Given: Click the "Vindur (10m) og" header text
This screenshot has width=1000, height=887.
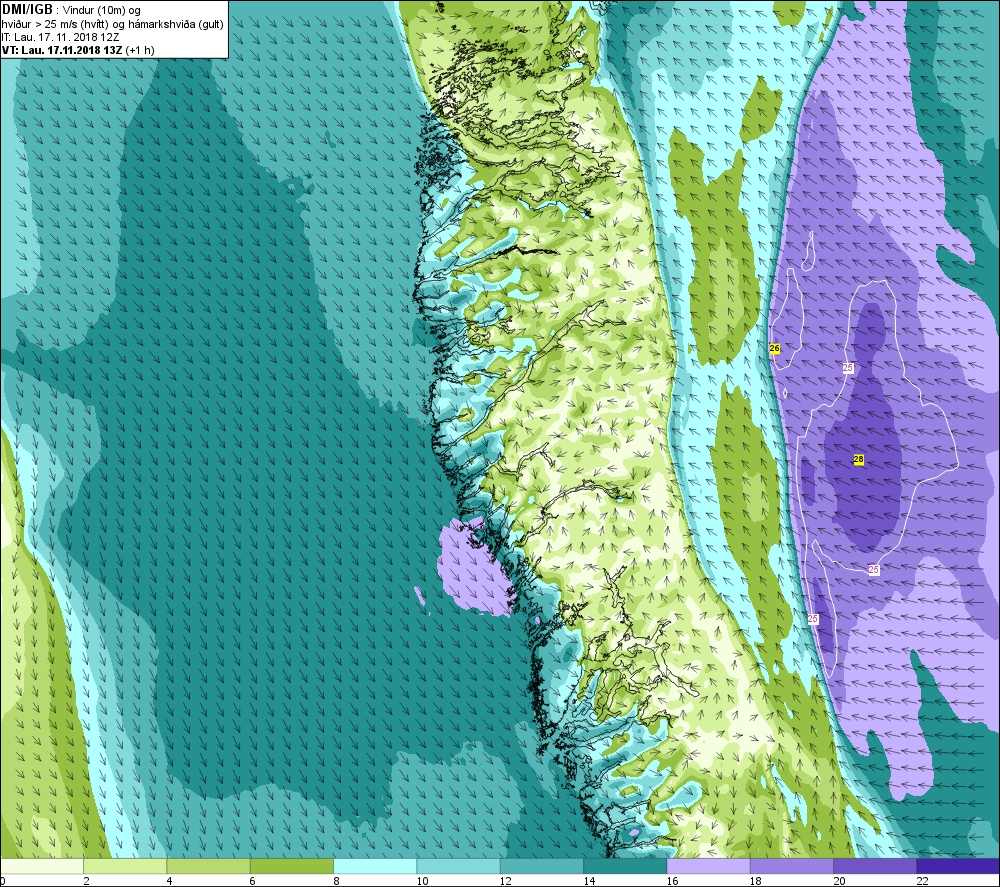Looking at the screenshot, I should 102,11.
